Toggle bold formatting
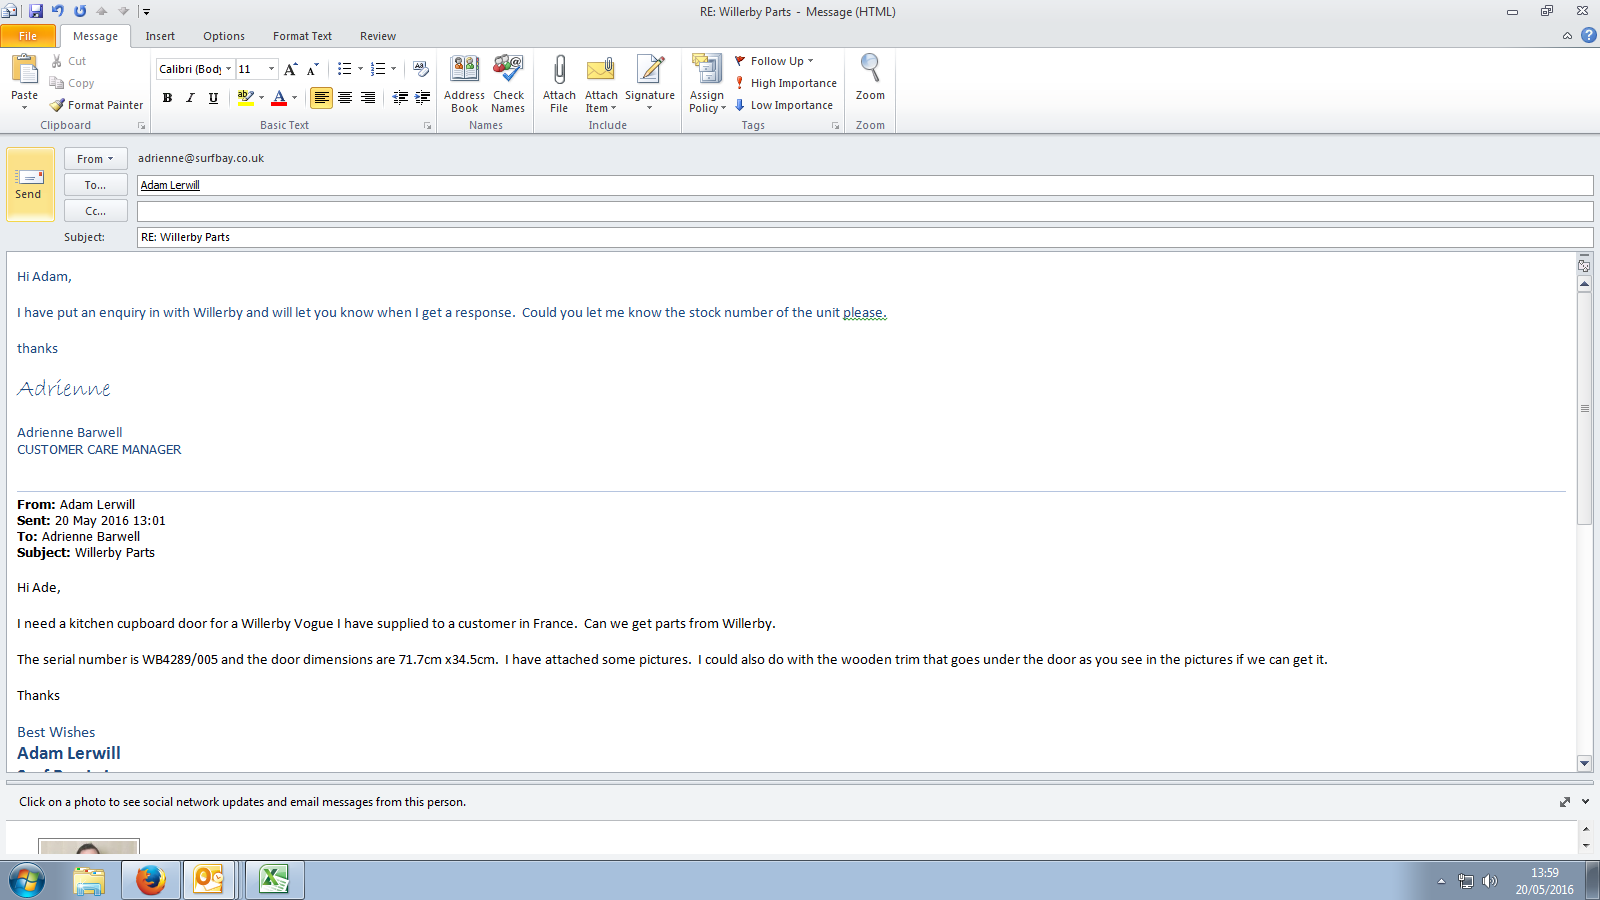 (x=167, y=98)
